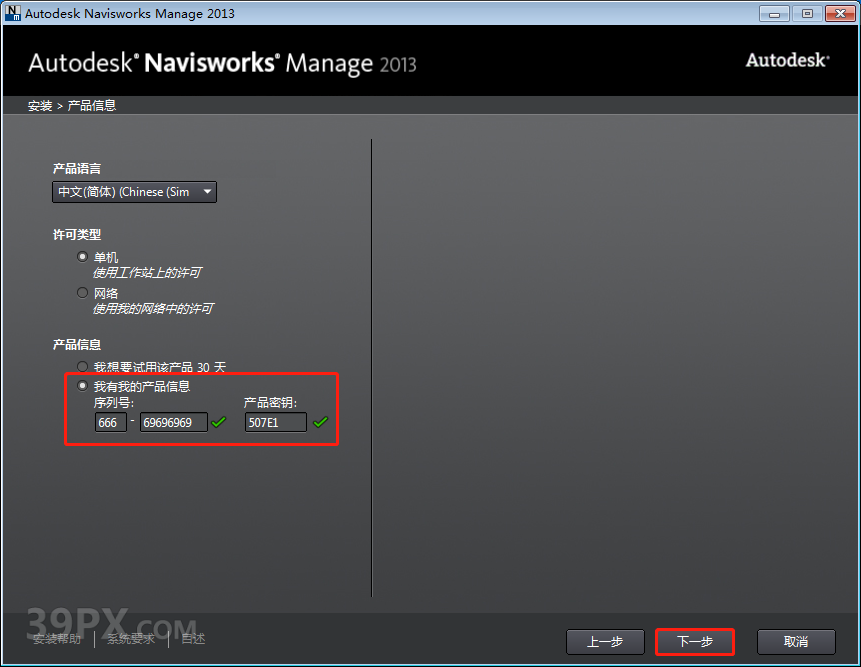Viewport: 861px width, 667px height.
Task: Click the 取消 button
Action: (x=795, y=642)
